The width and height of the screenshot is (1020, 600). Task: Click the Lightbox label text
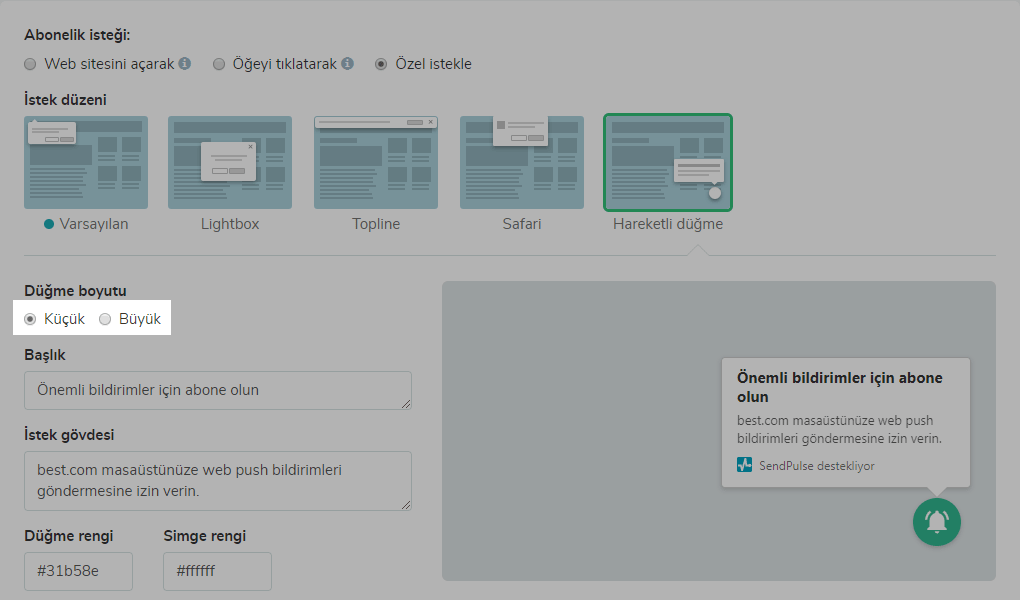coord(230,224)
